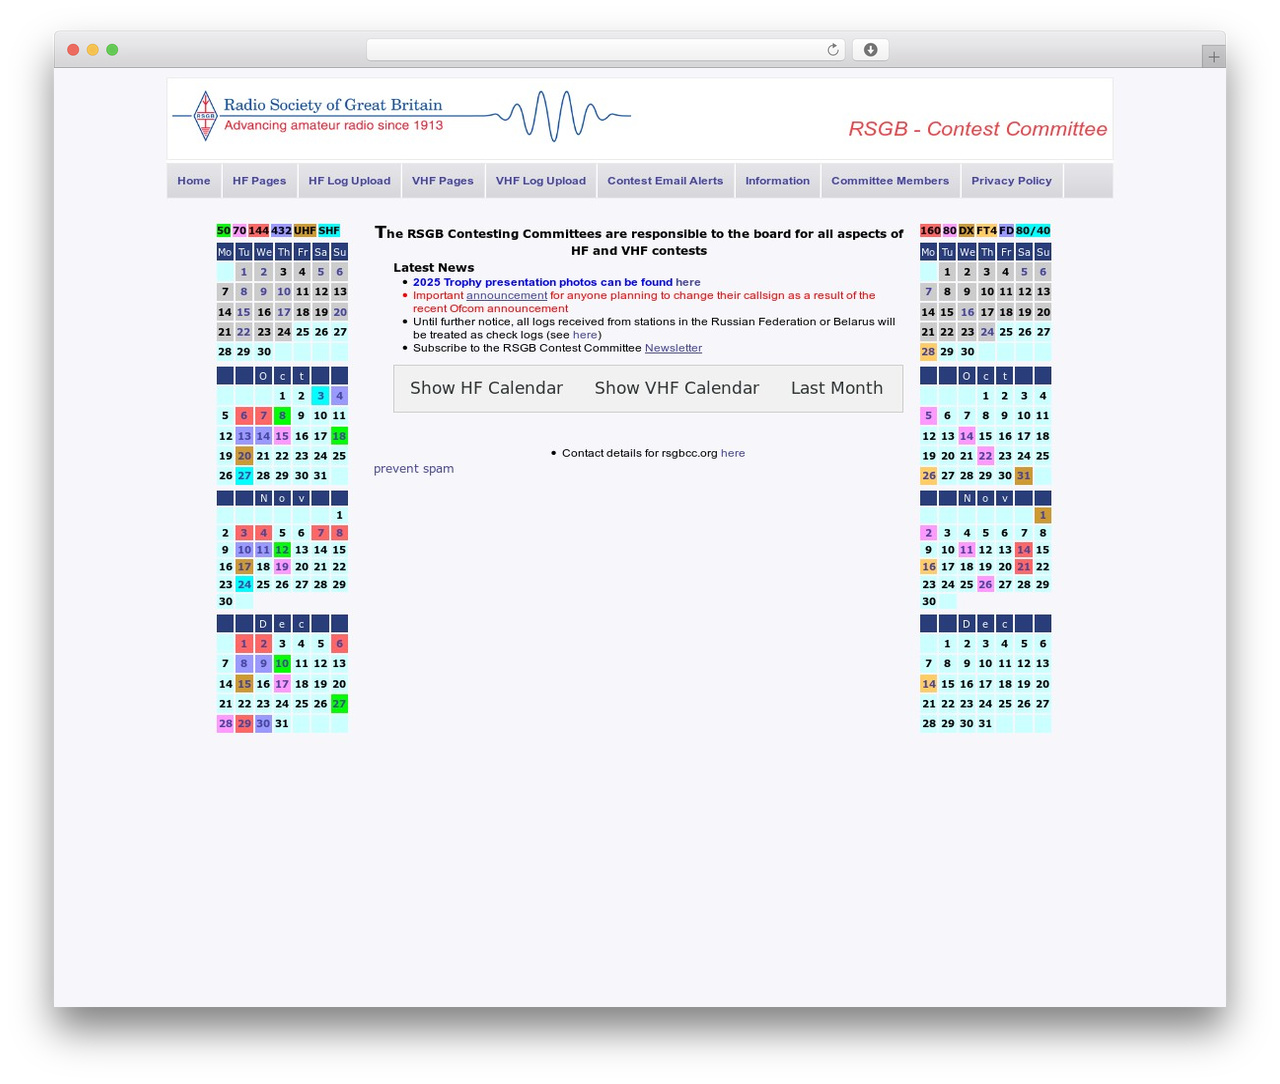Open November 1 in the HF calendar
Image resolution: width=1280 pixels, height=1084 pixels.
click(1042, 515)
